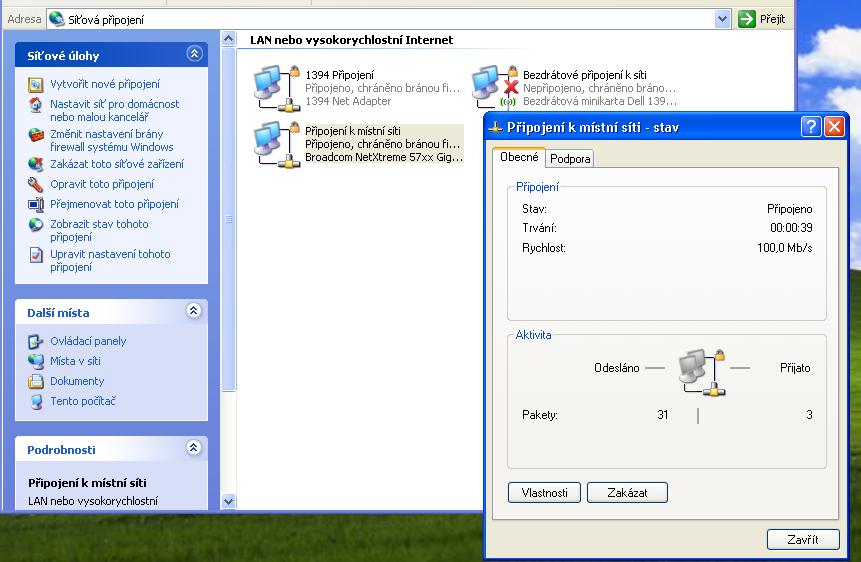
Task: Click the activity network computers icon
Action: [702, 372]
